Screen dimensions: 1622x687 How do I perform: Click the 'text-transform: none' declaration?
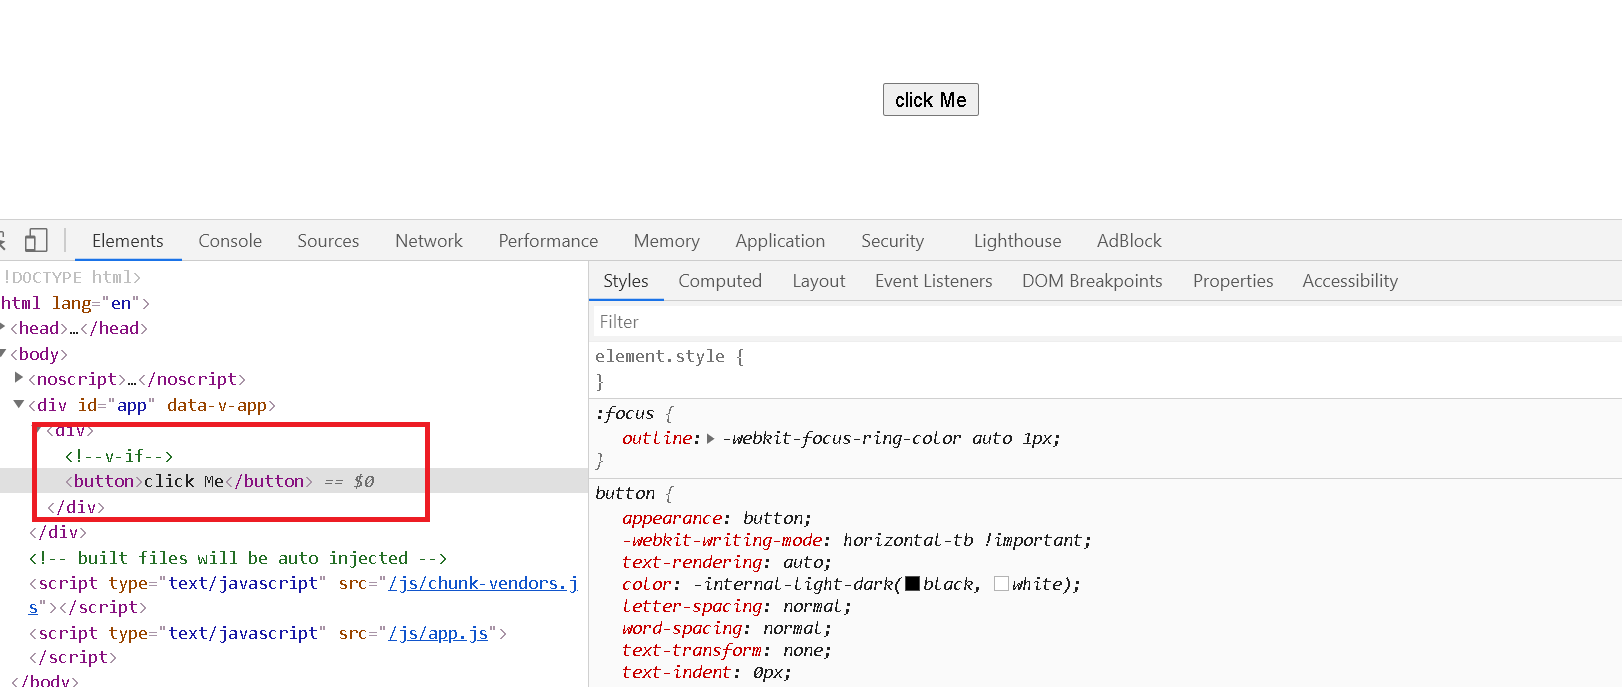(727, 650)
